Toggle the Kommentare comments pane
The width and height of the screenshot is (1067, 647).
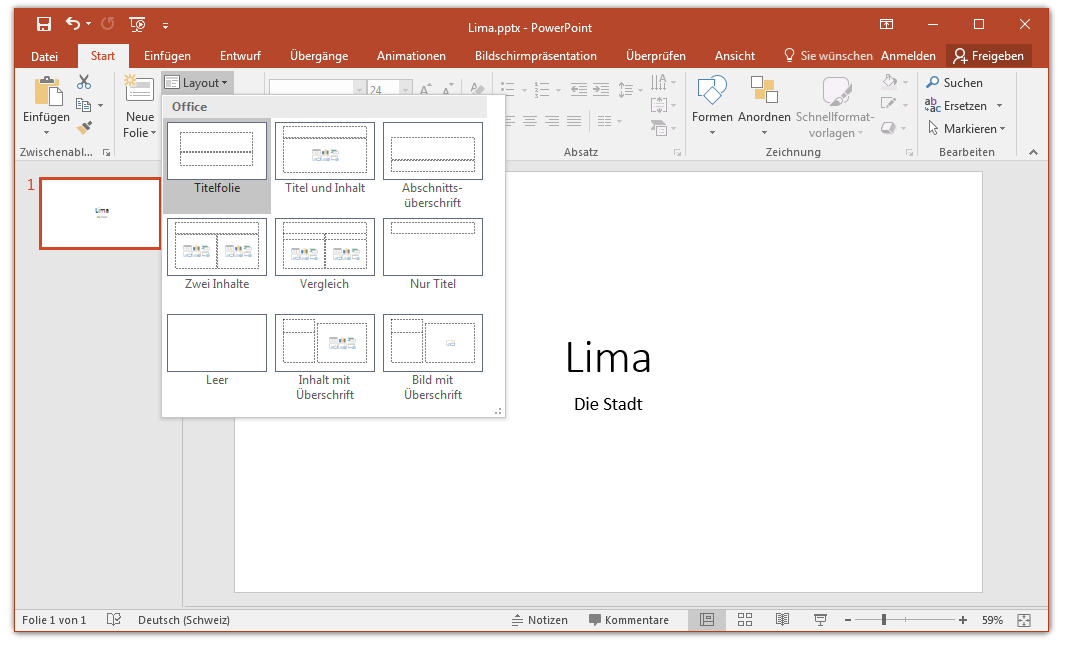[629, 620]
